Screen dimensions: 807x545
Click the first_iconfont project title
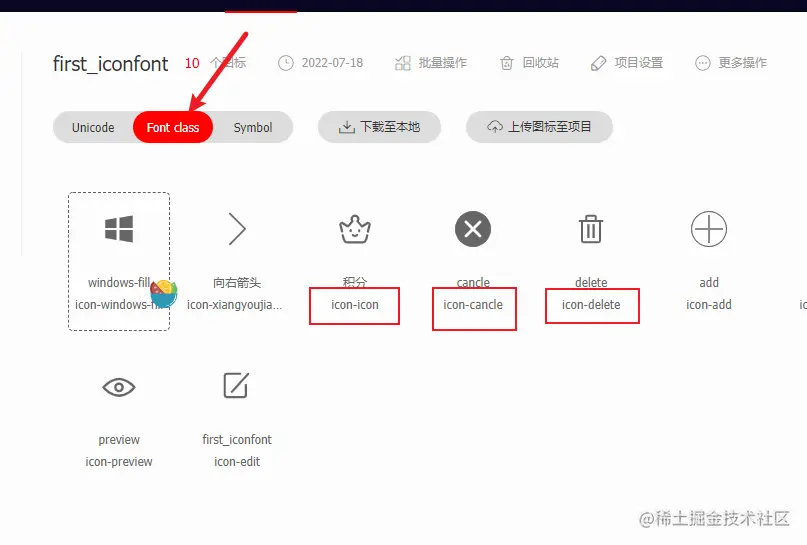click(111, 64)
